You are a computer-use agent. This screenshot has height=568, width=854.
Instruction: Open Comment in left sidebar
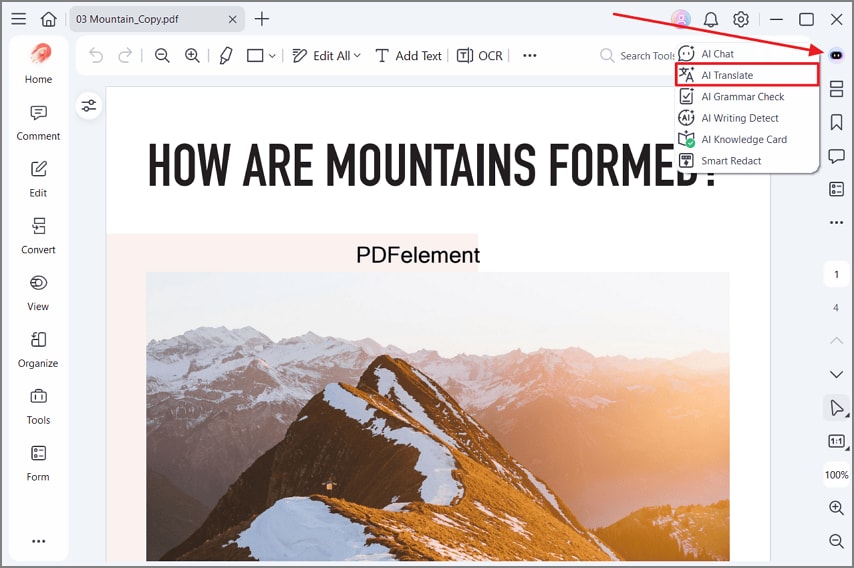click(38, 123)
